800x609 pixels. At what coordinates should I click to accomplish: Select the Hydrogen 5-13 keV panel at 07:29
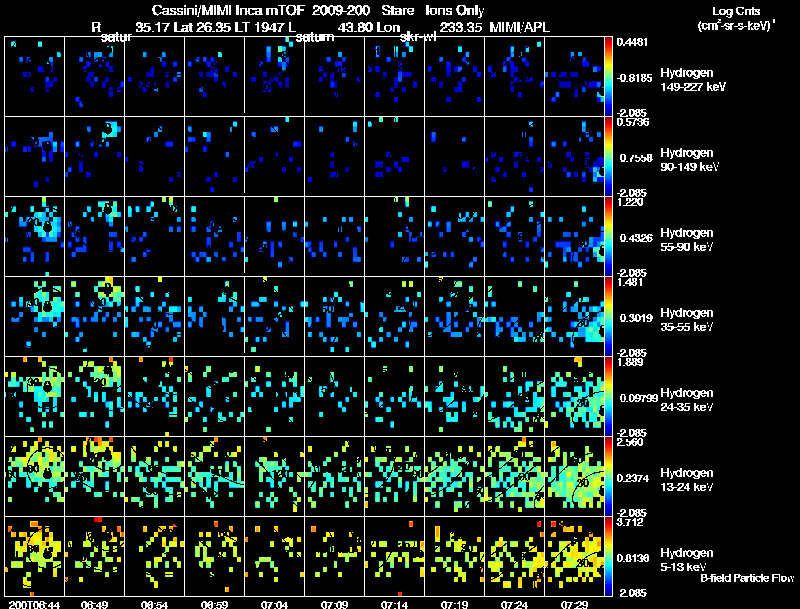[x=574, y=556]
